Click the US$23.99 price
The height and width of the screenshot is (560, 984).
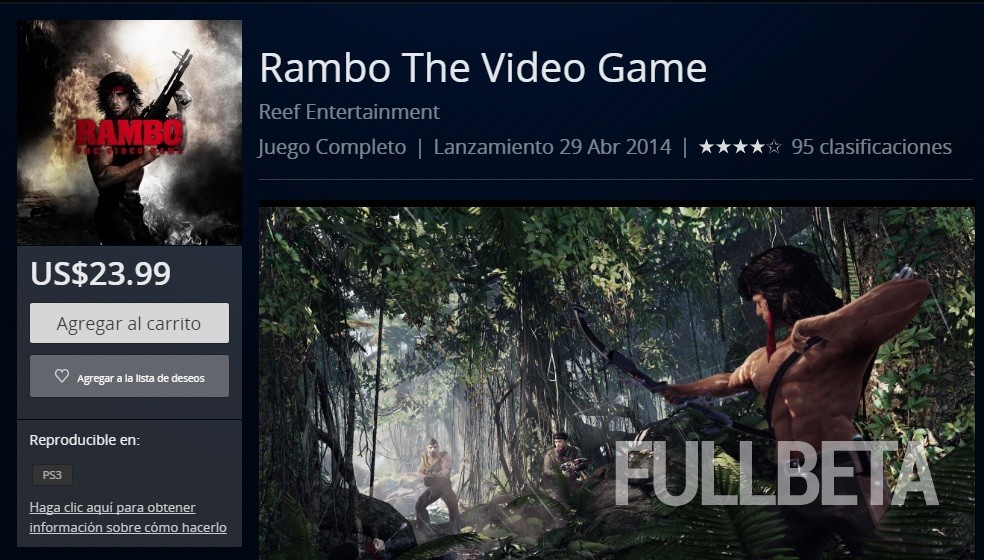click(100, 274)
